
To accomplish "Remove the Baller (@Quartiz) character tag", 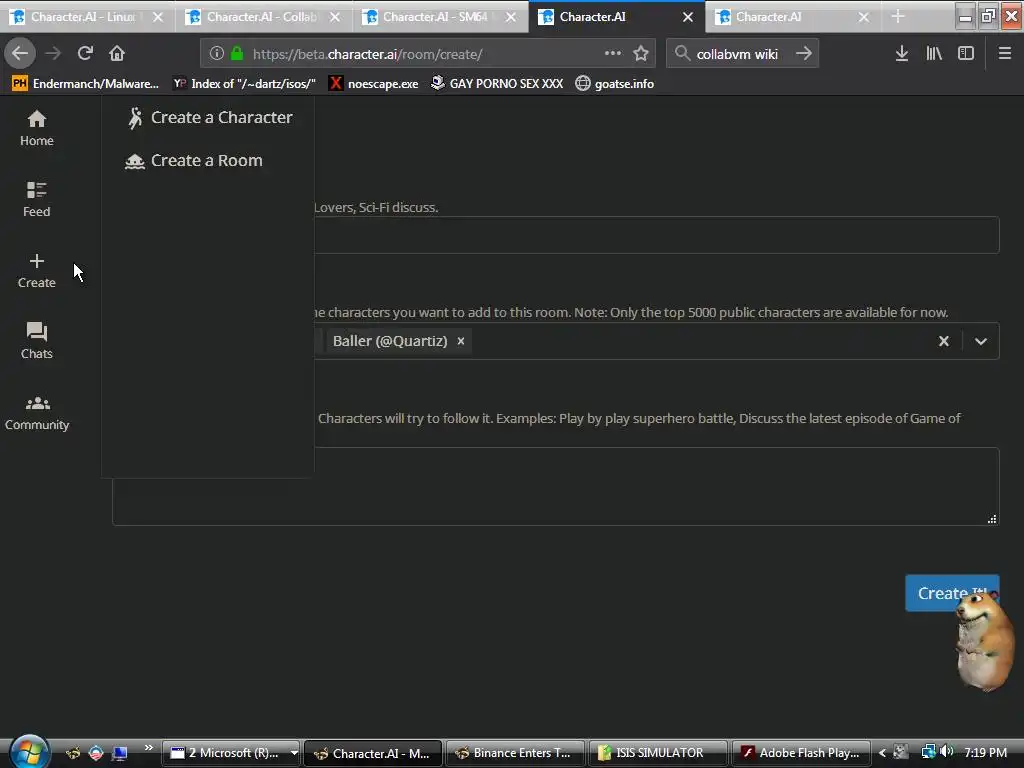I will pos(461,341).
